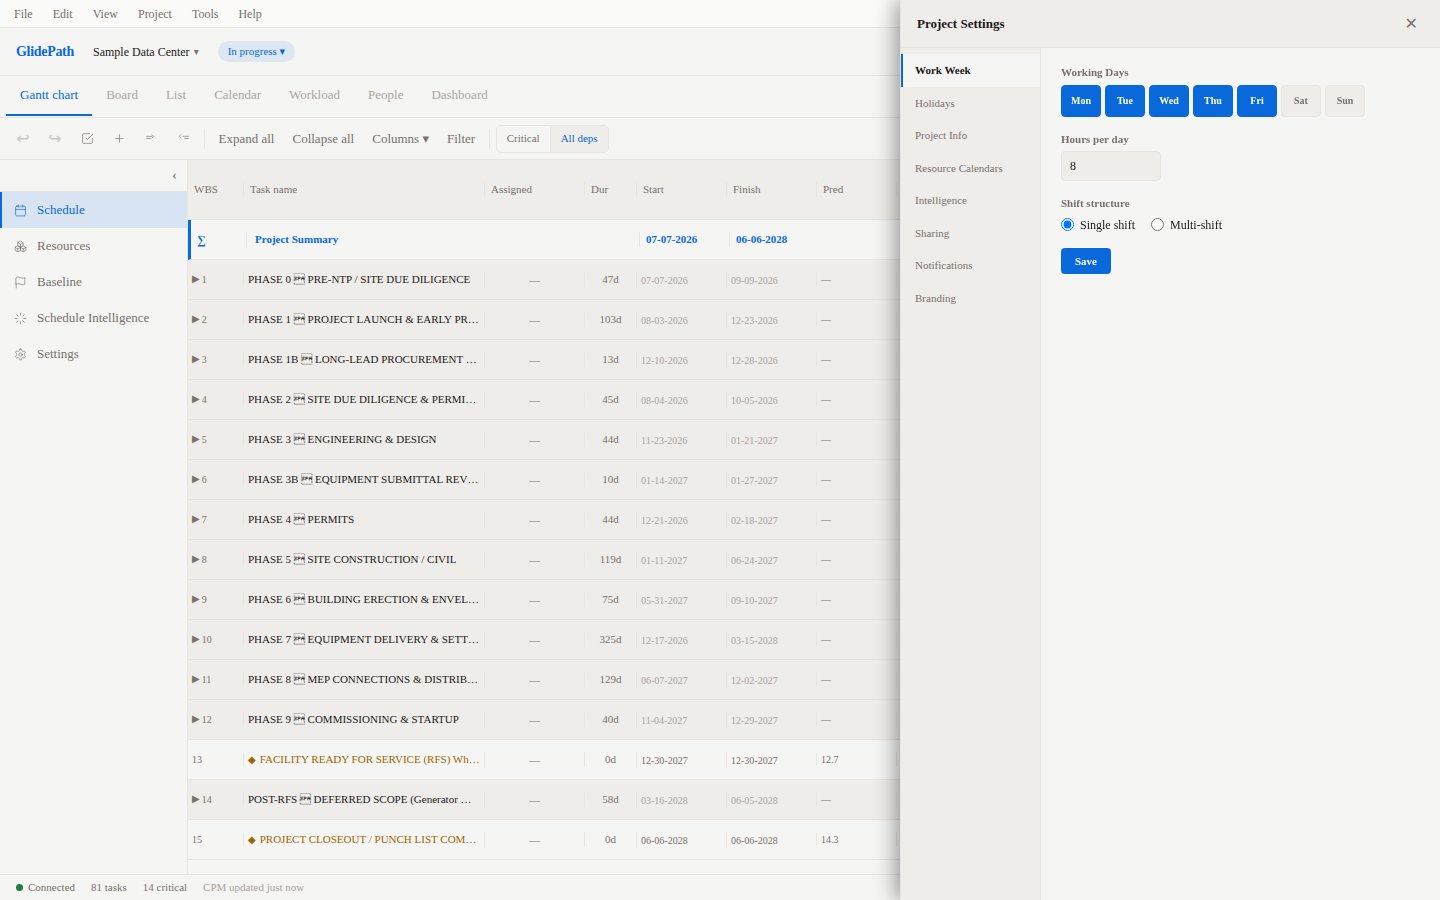Click the milestone diamond of Facility Ready for Service
This screenshot has height=900, width=1440.
(252, 760)
